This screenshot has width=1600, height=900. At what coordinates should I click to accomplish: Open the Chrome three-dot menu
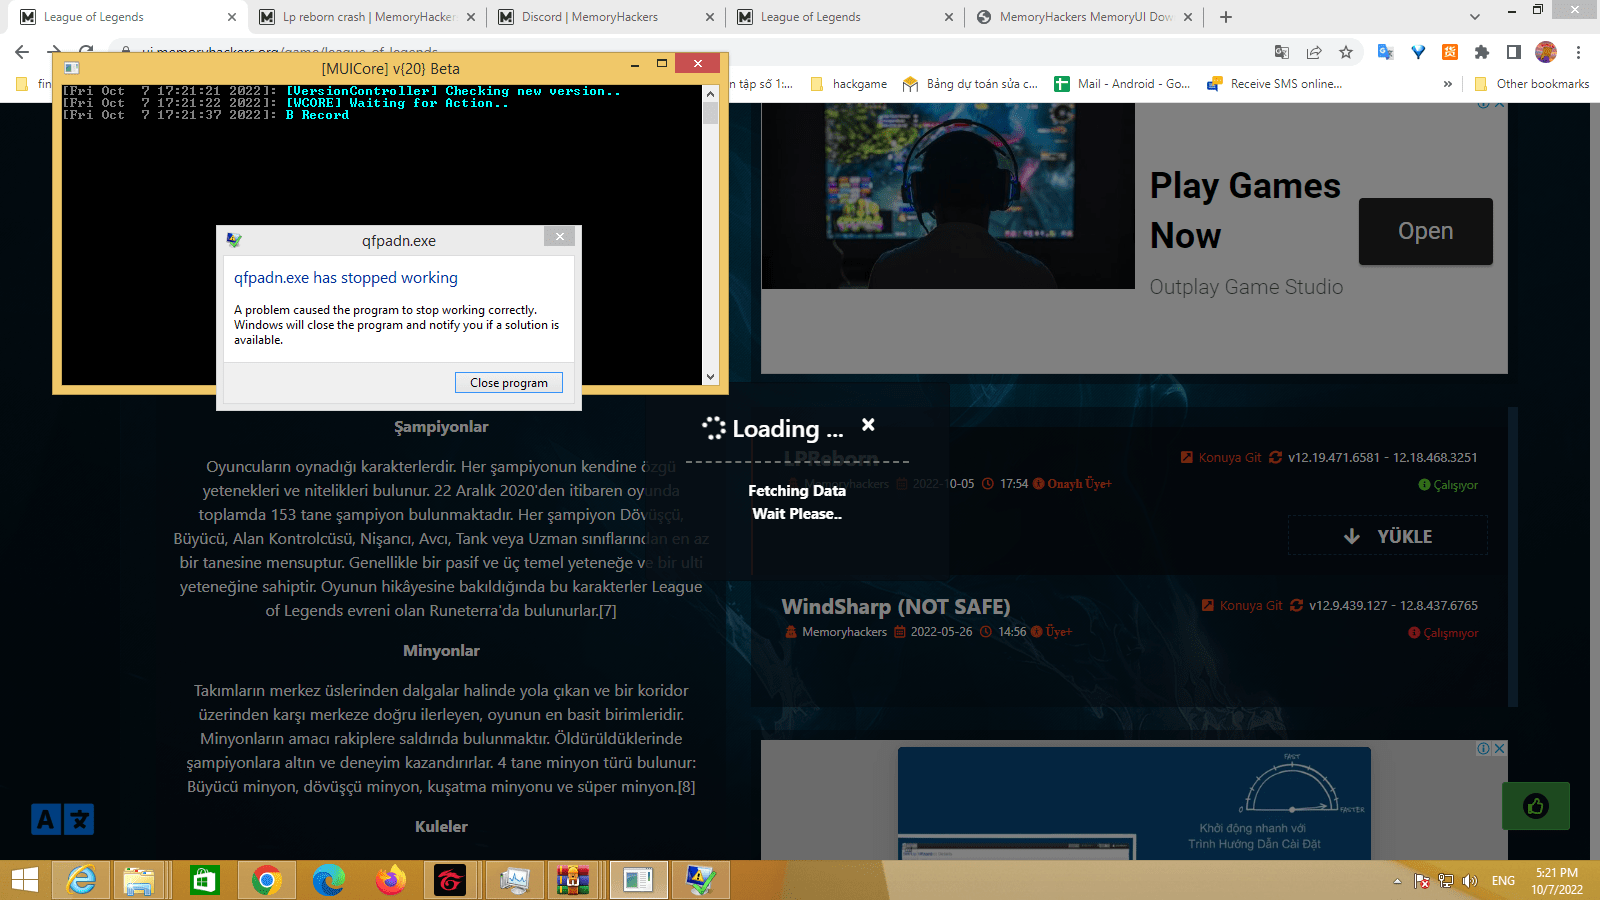(1578, 52)
